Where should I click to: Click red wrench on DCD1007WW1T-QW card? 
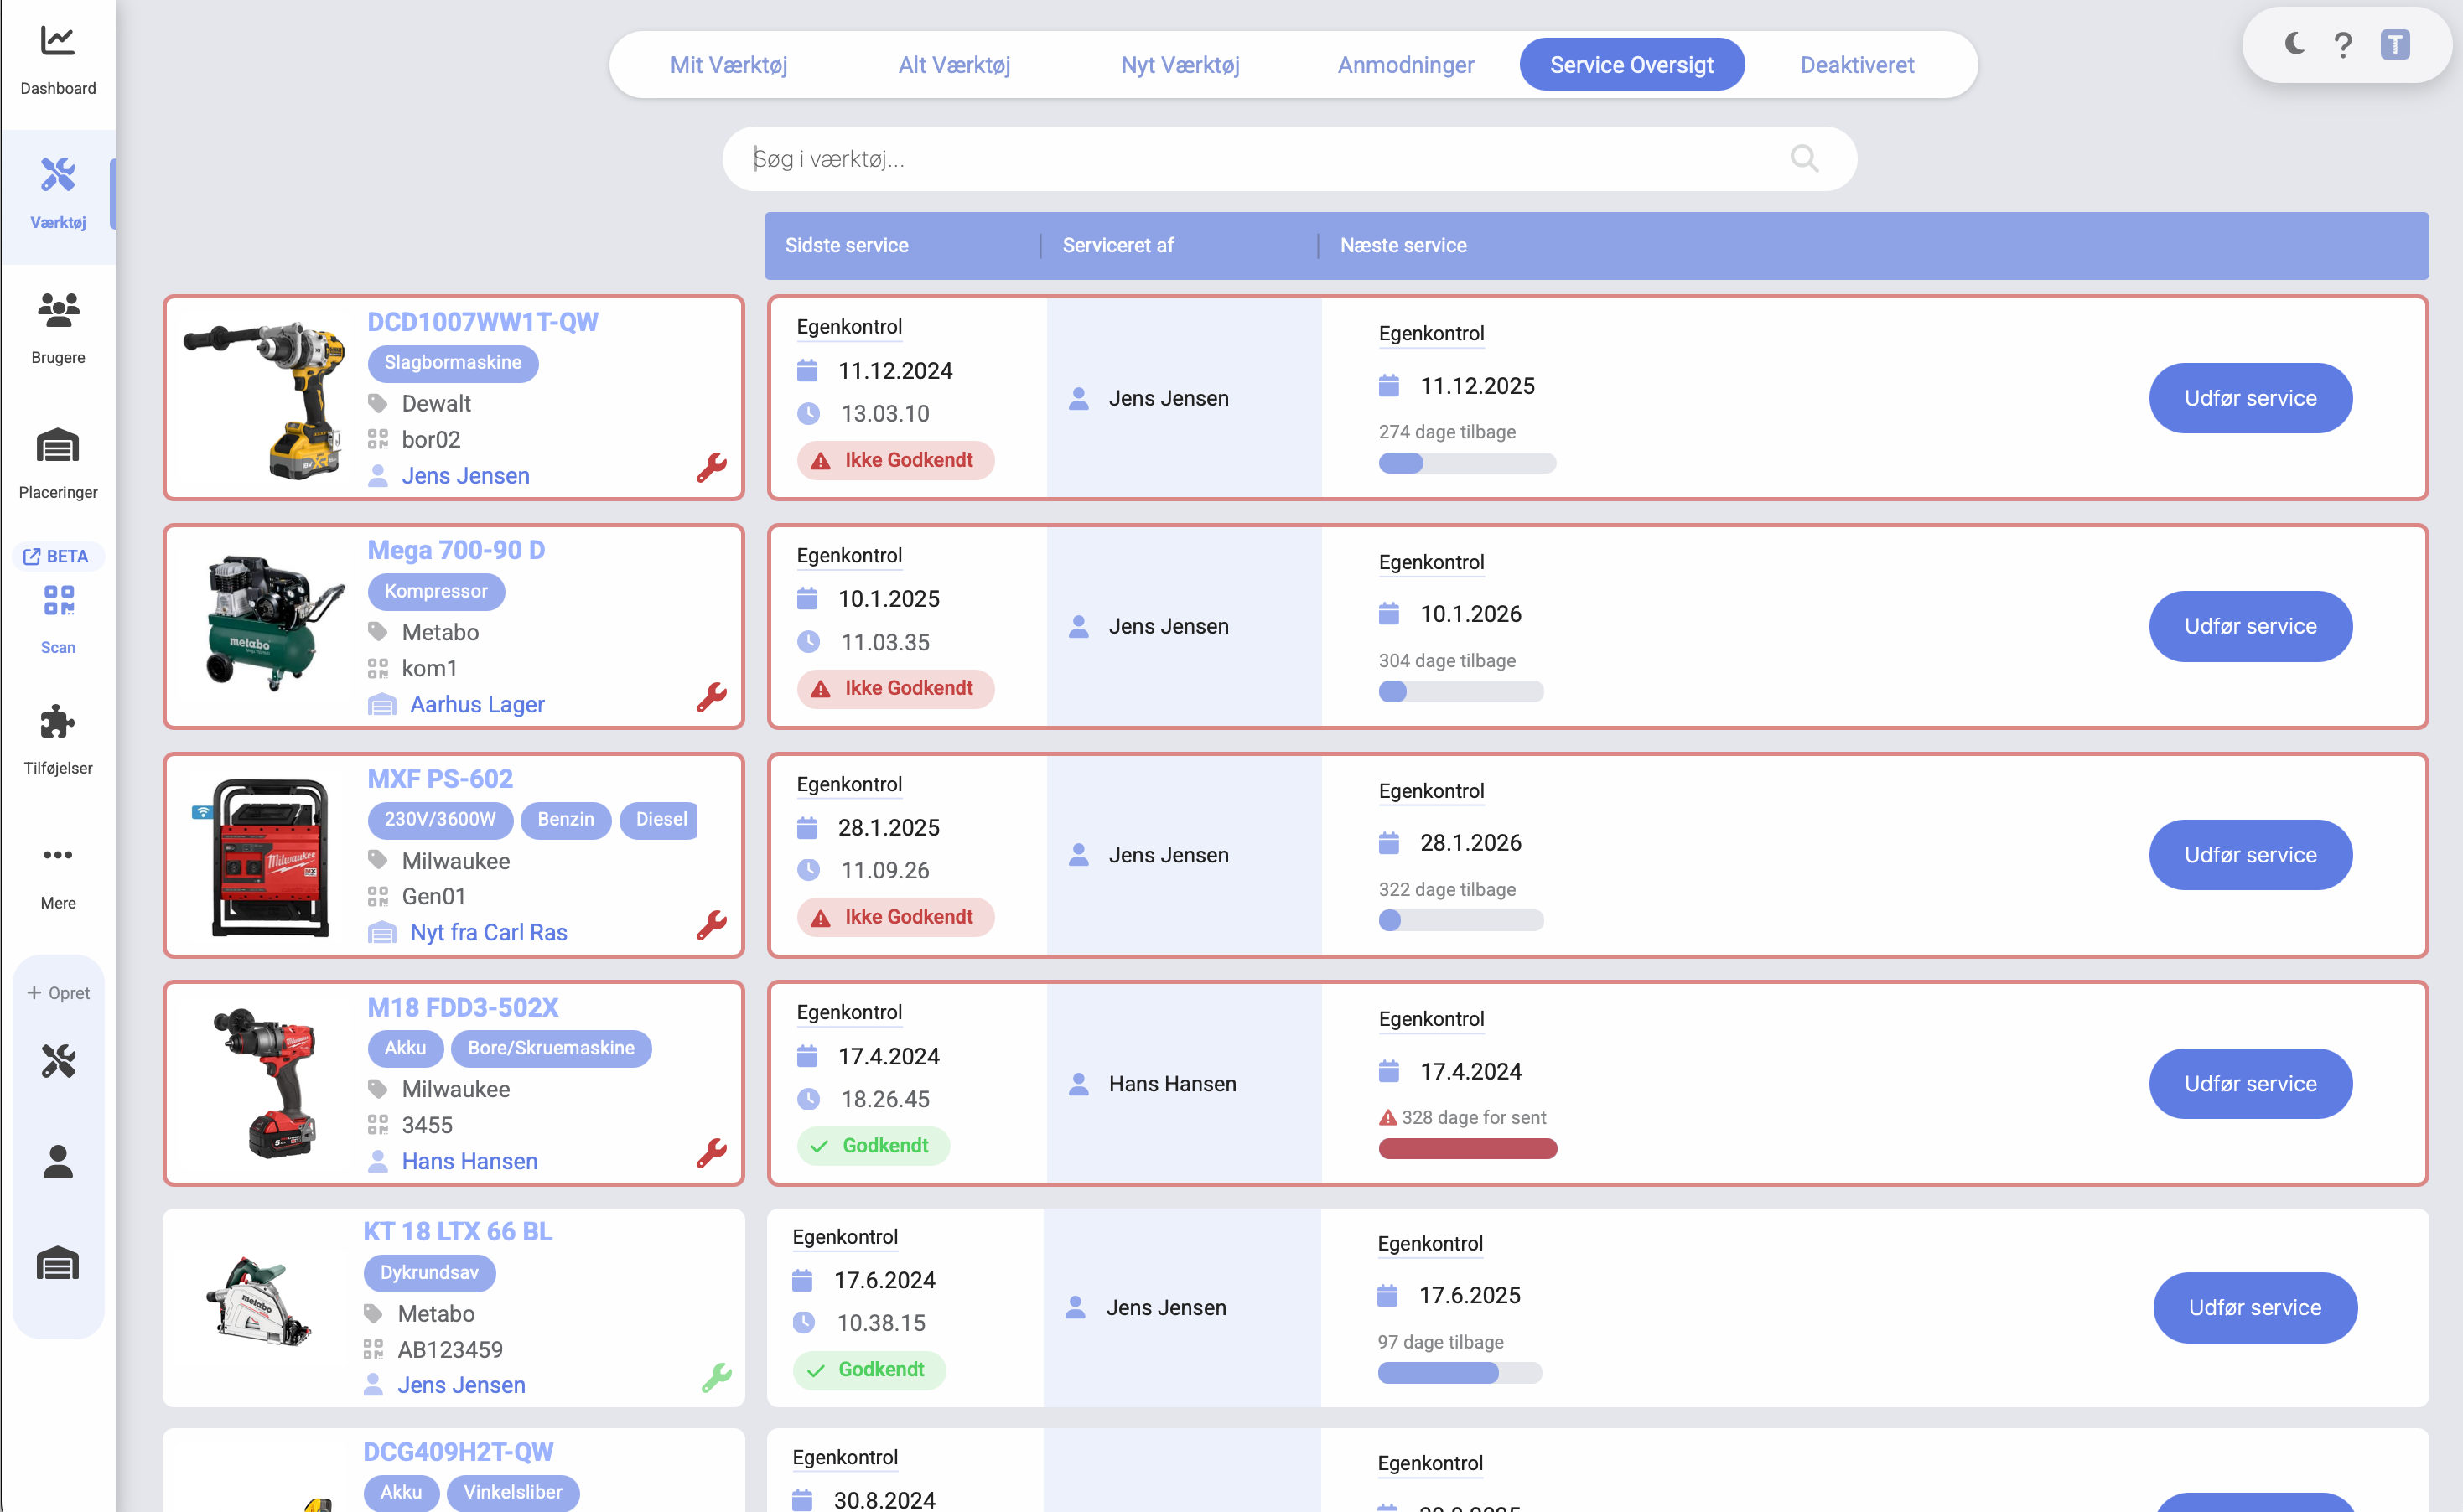coord(711,467)
